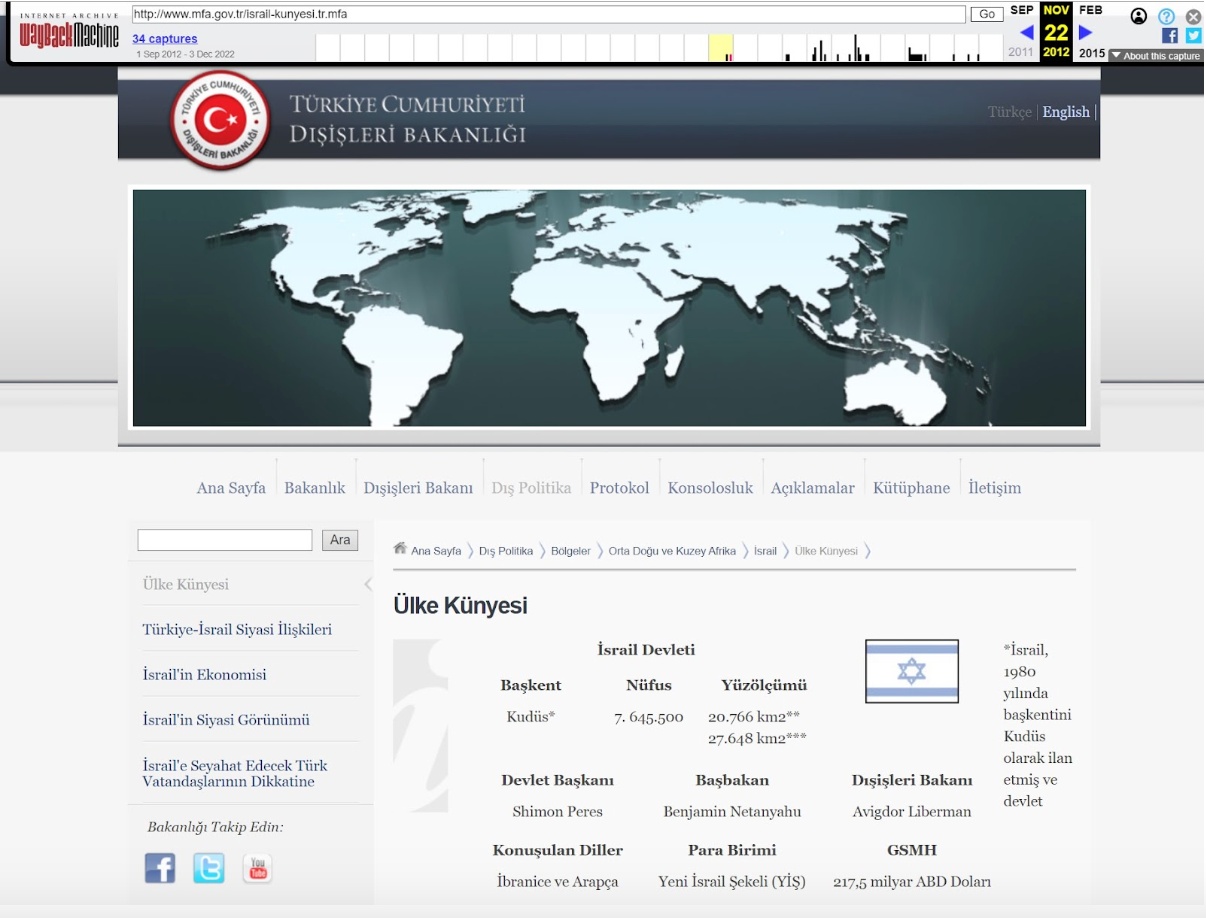The image size is (1206, 918).
Task: Click the Yeni İsrail Şekeli (YİŞ) text
Action: click(x=732, y=882)
